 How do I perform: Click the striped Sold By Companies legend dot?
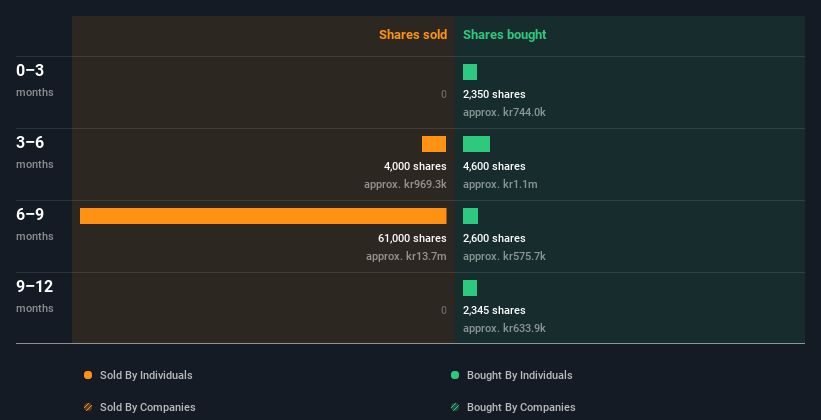coord(88,407)
